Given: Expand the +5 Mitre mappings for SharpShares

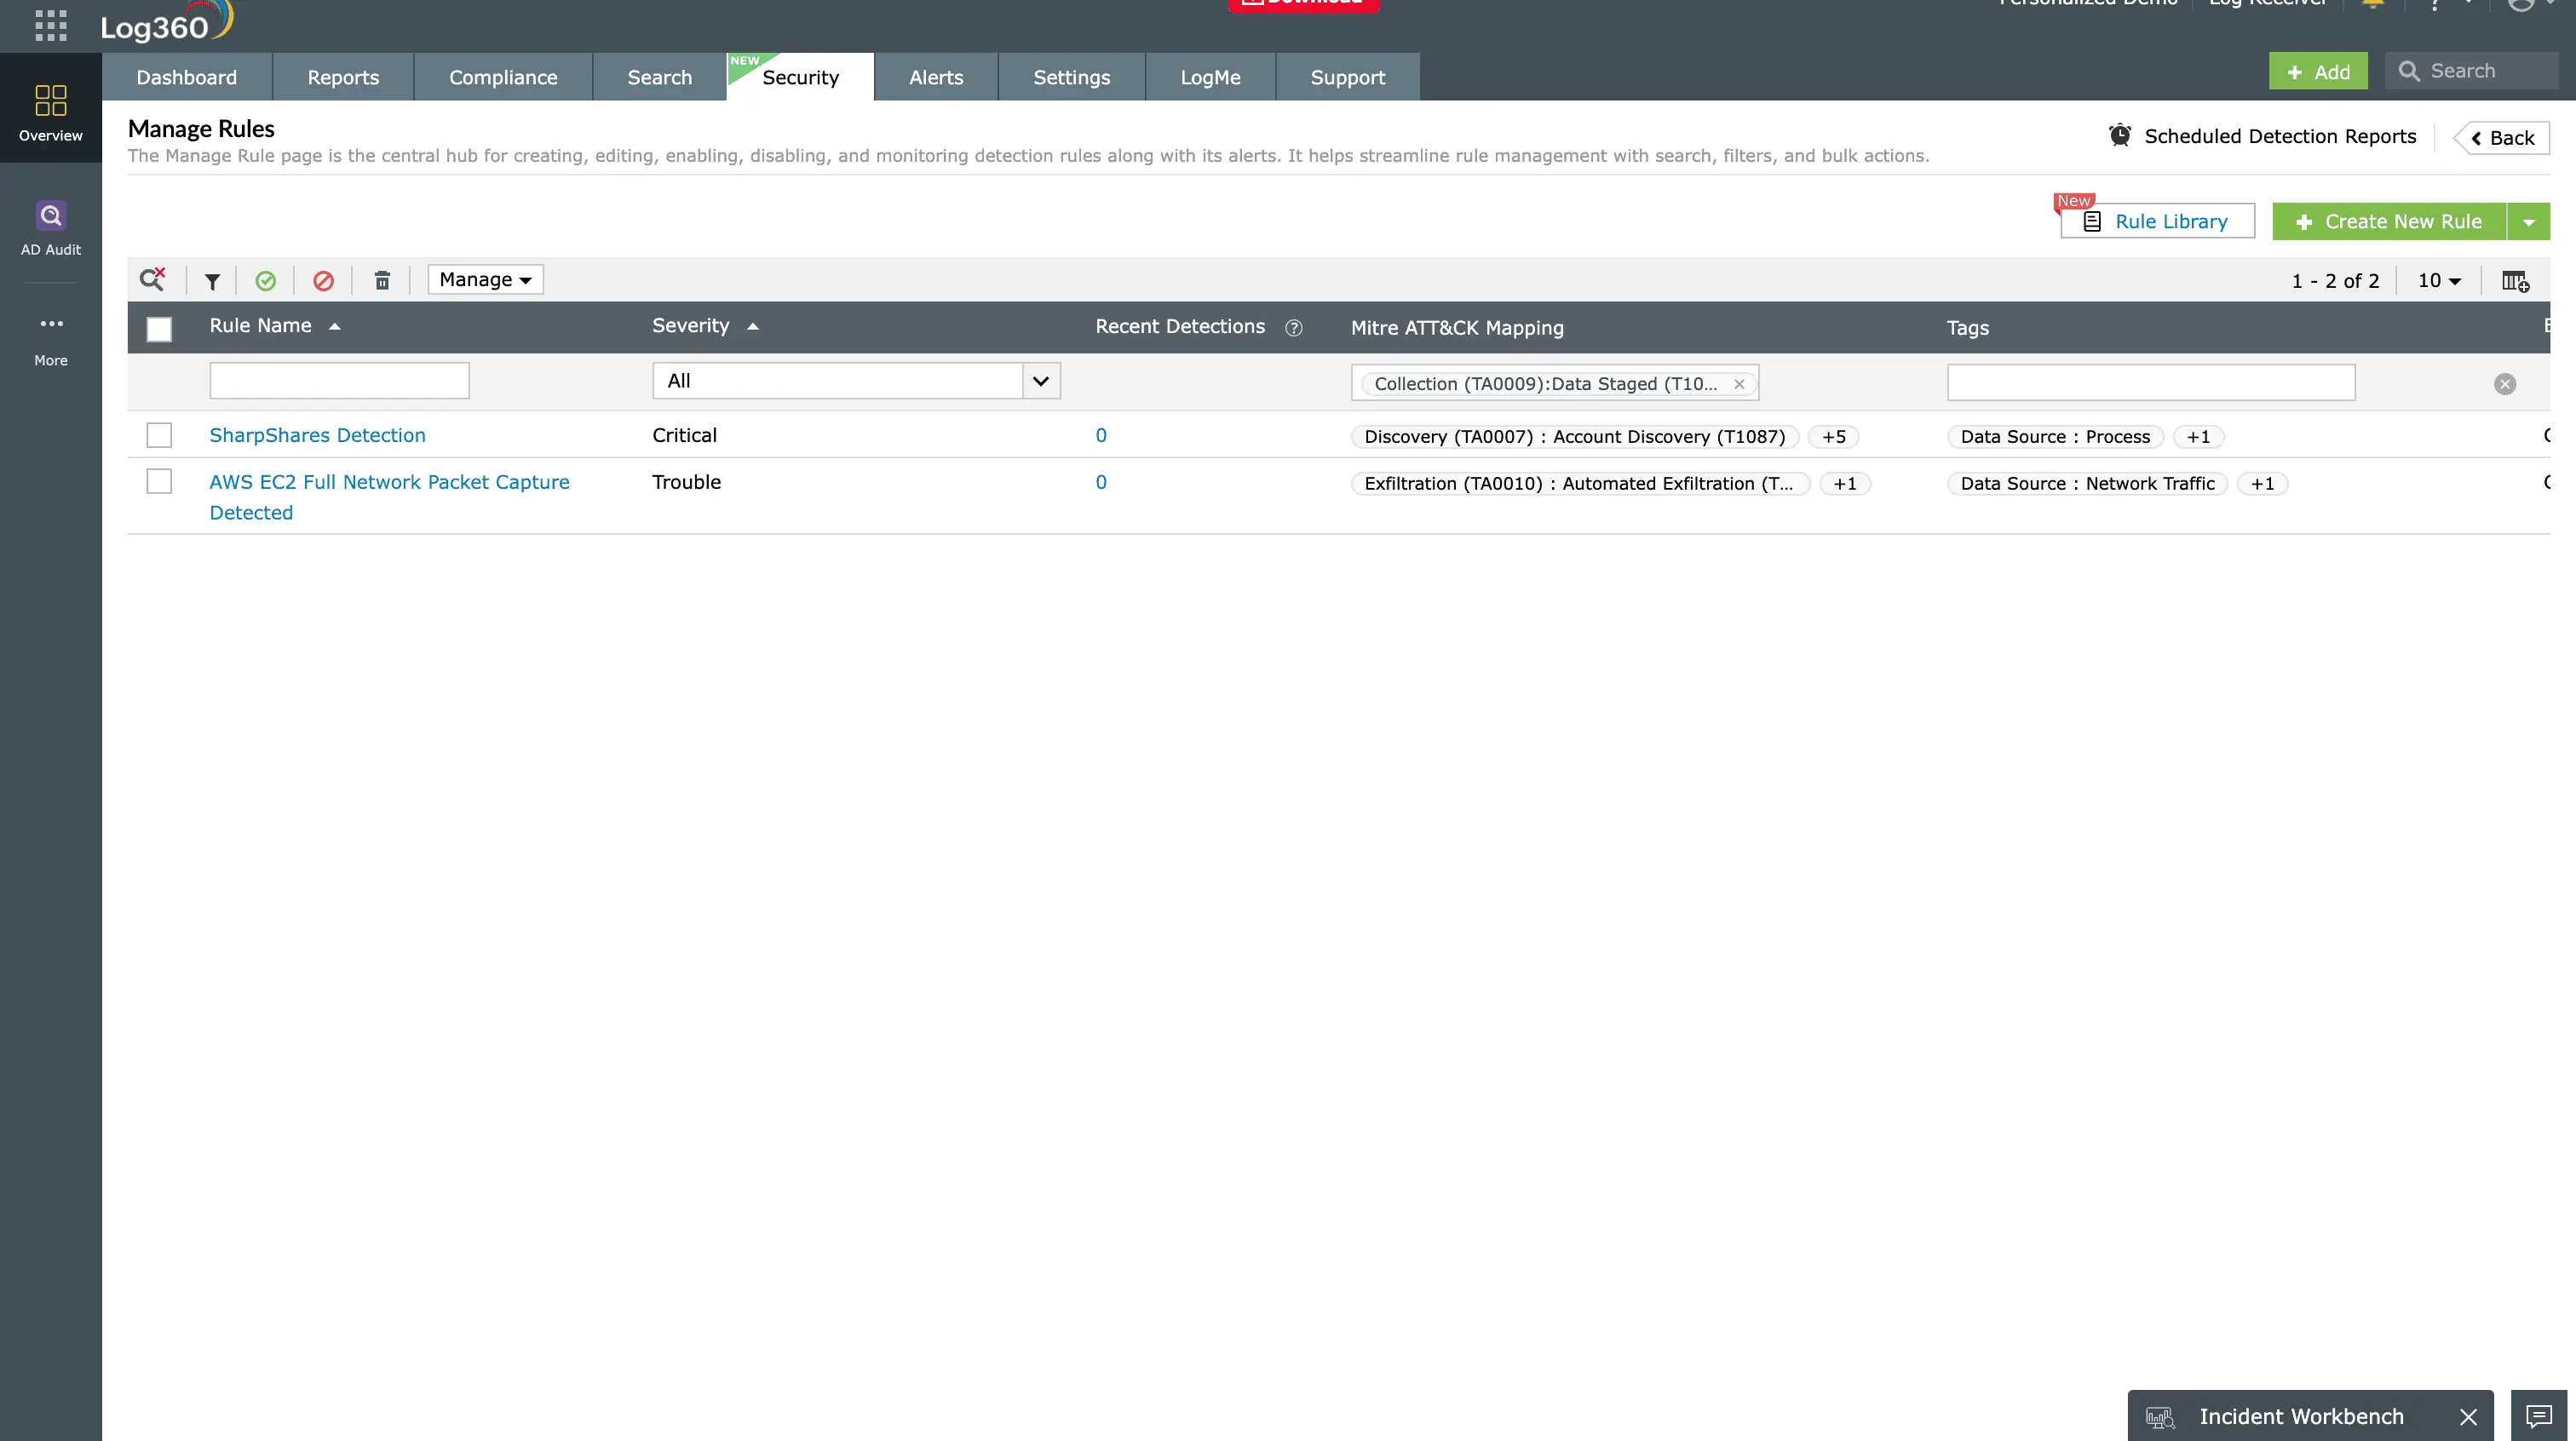Looking at the screenshot, I should click(x=1833, y=437).
